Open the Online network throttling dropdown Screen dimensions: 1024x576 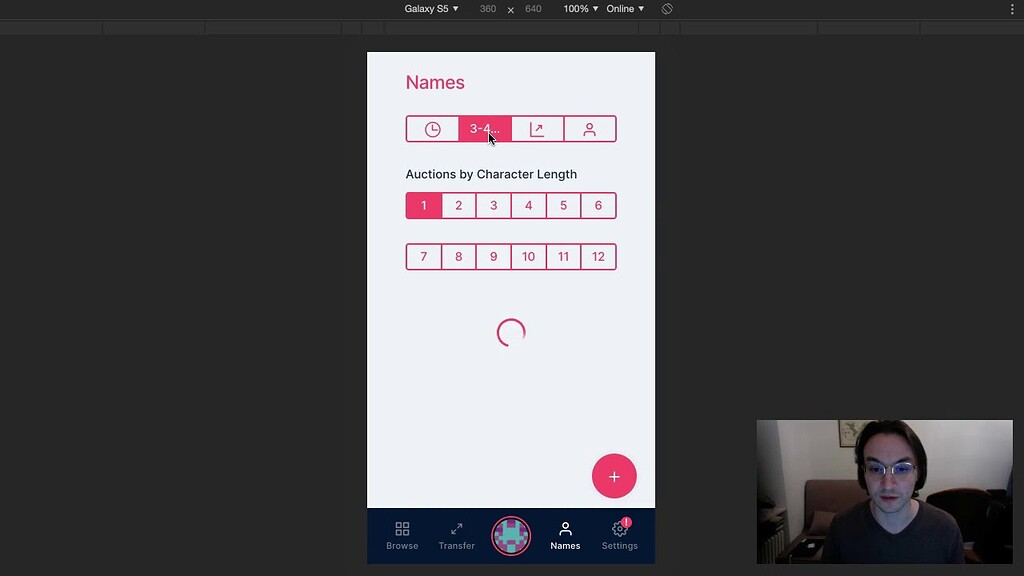click(x=624, y=9)
